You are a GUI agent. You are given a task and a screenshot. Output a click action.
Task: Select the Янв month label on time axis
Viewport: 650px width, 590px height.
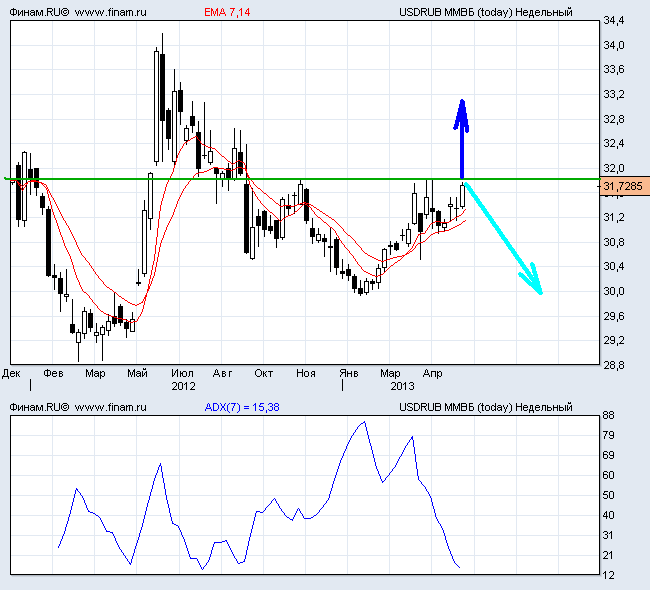click(x=348, y=373)
